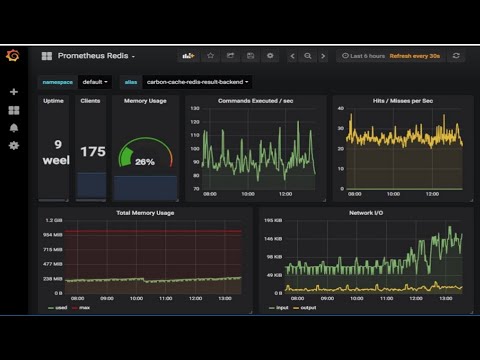This screenshot has width=480, height=360.
Task: Click the 9 week uptime value
Action: [x=56, y=152]
